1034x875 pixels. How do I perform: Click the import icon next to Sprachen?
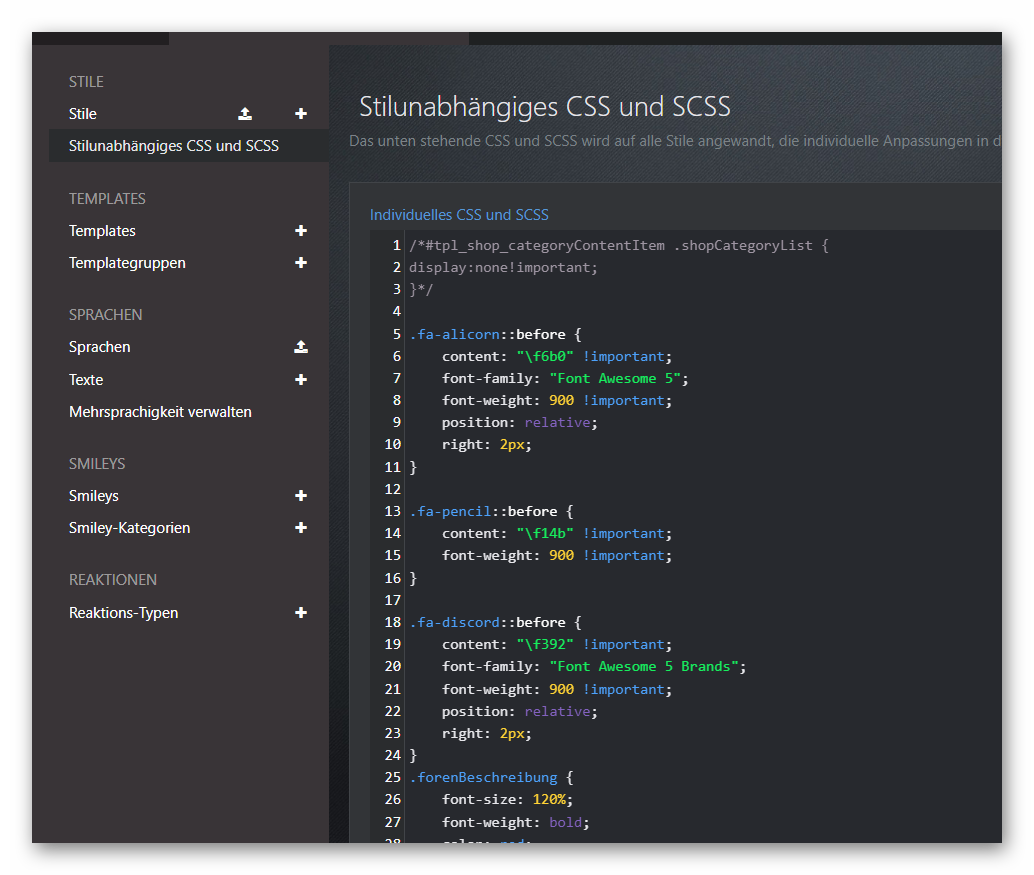click(301, 347)
